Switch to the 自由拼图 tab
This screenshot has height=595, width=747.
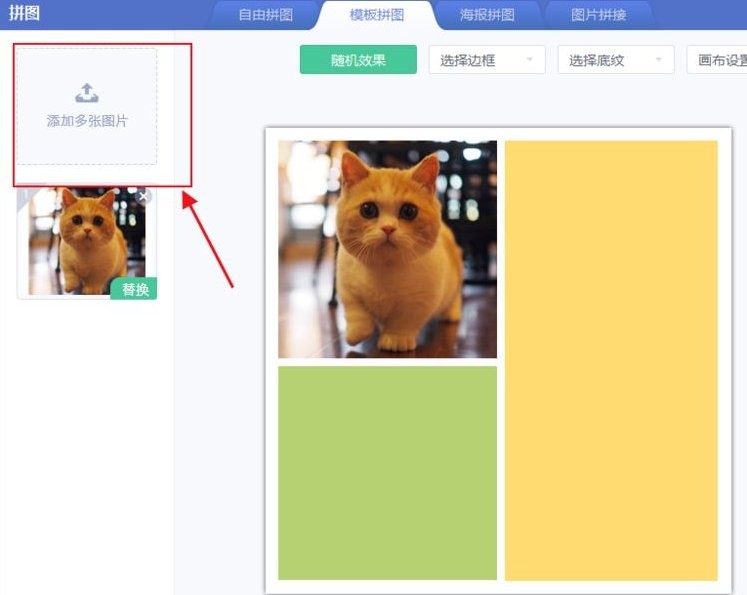tap(265, 15)
